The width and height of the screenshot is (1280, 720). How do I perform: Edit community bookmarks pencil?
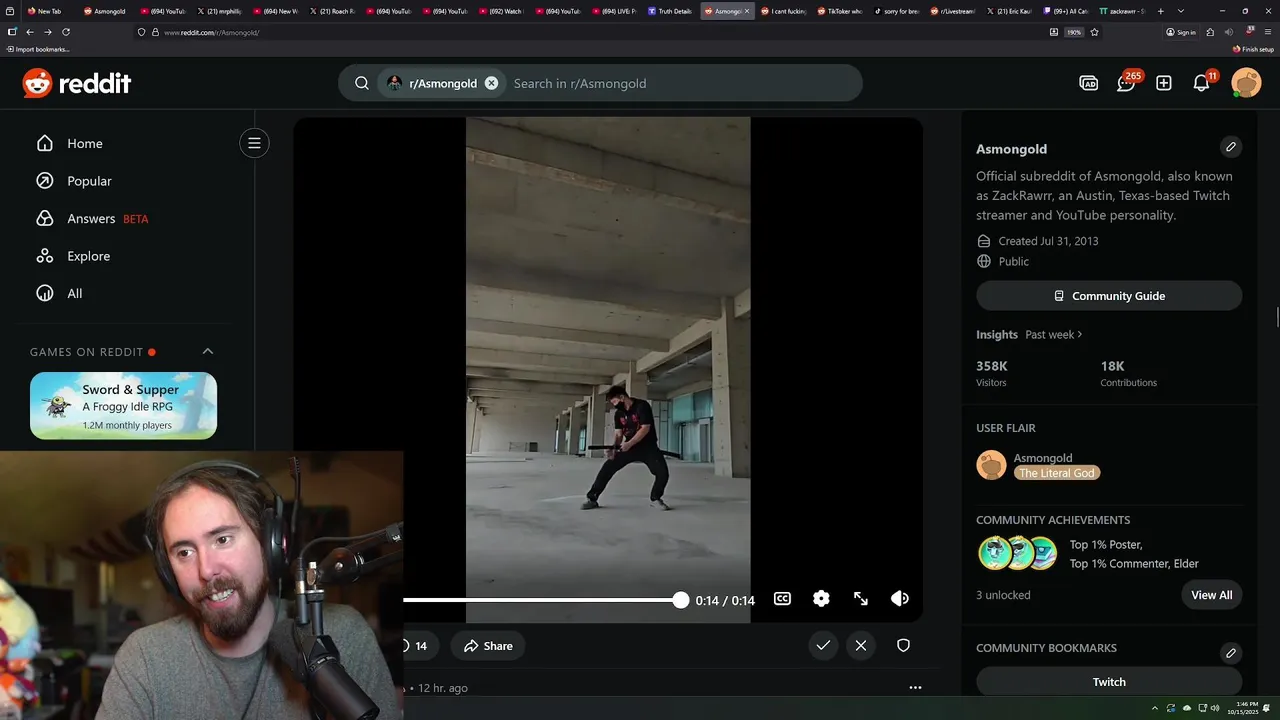(1231, 653)
